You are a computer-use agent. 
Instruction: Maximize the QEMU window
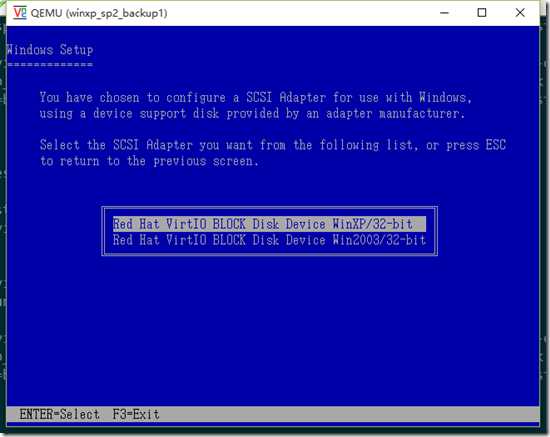(482, 13)
